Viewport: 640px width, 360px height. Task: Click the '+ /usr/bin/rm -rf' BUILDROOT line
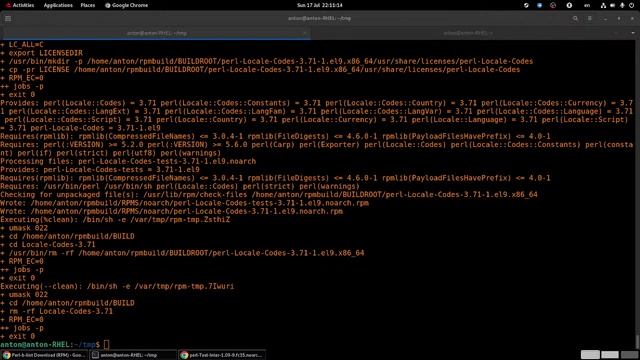click(182, 253)
